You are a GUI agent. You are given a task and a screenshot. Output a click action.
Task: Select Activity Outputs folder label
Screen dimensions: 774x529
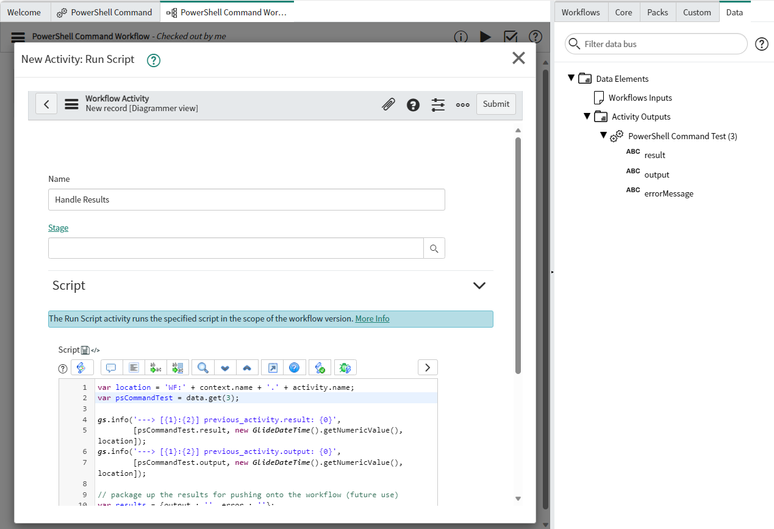(641, 117)
